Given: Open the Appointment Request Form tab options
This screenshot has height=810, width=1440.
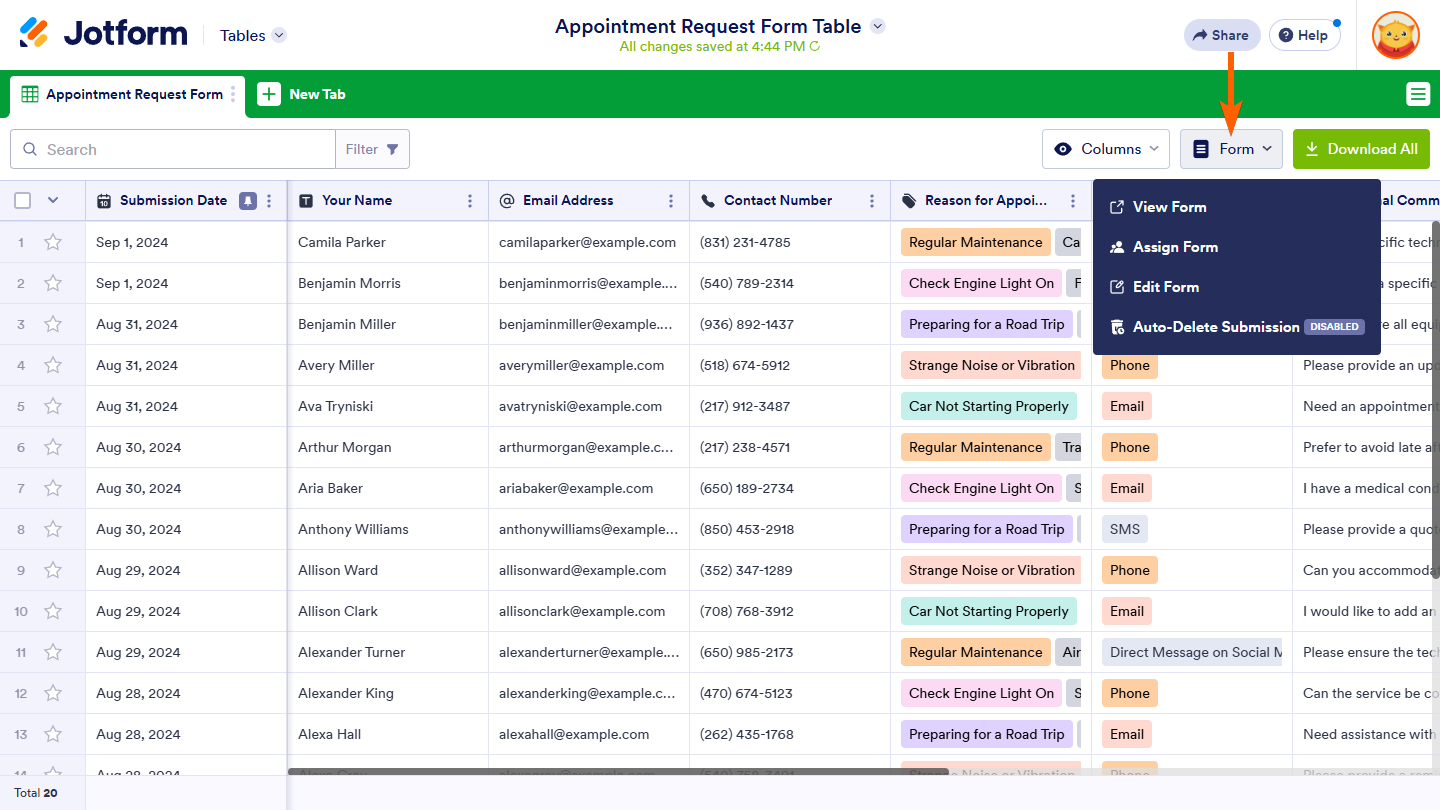Looking at the screenshot, I should (x=233, y=94).
